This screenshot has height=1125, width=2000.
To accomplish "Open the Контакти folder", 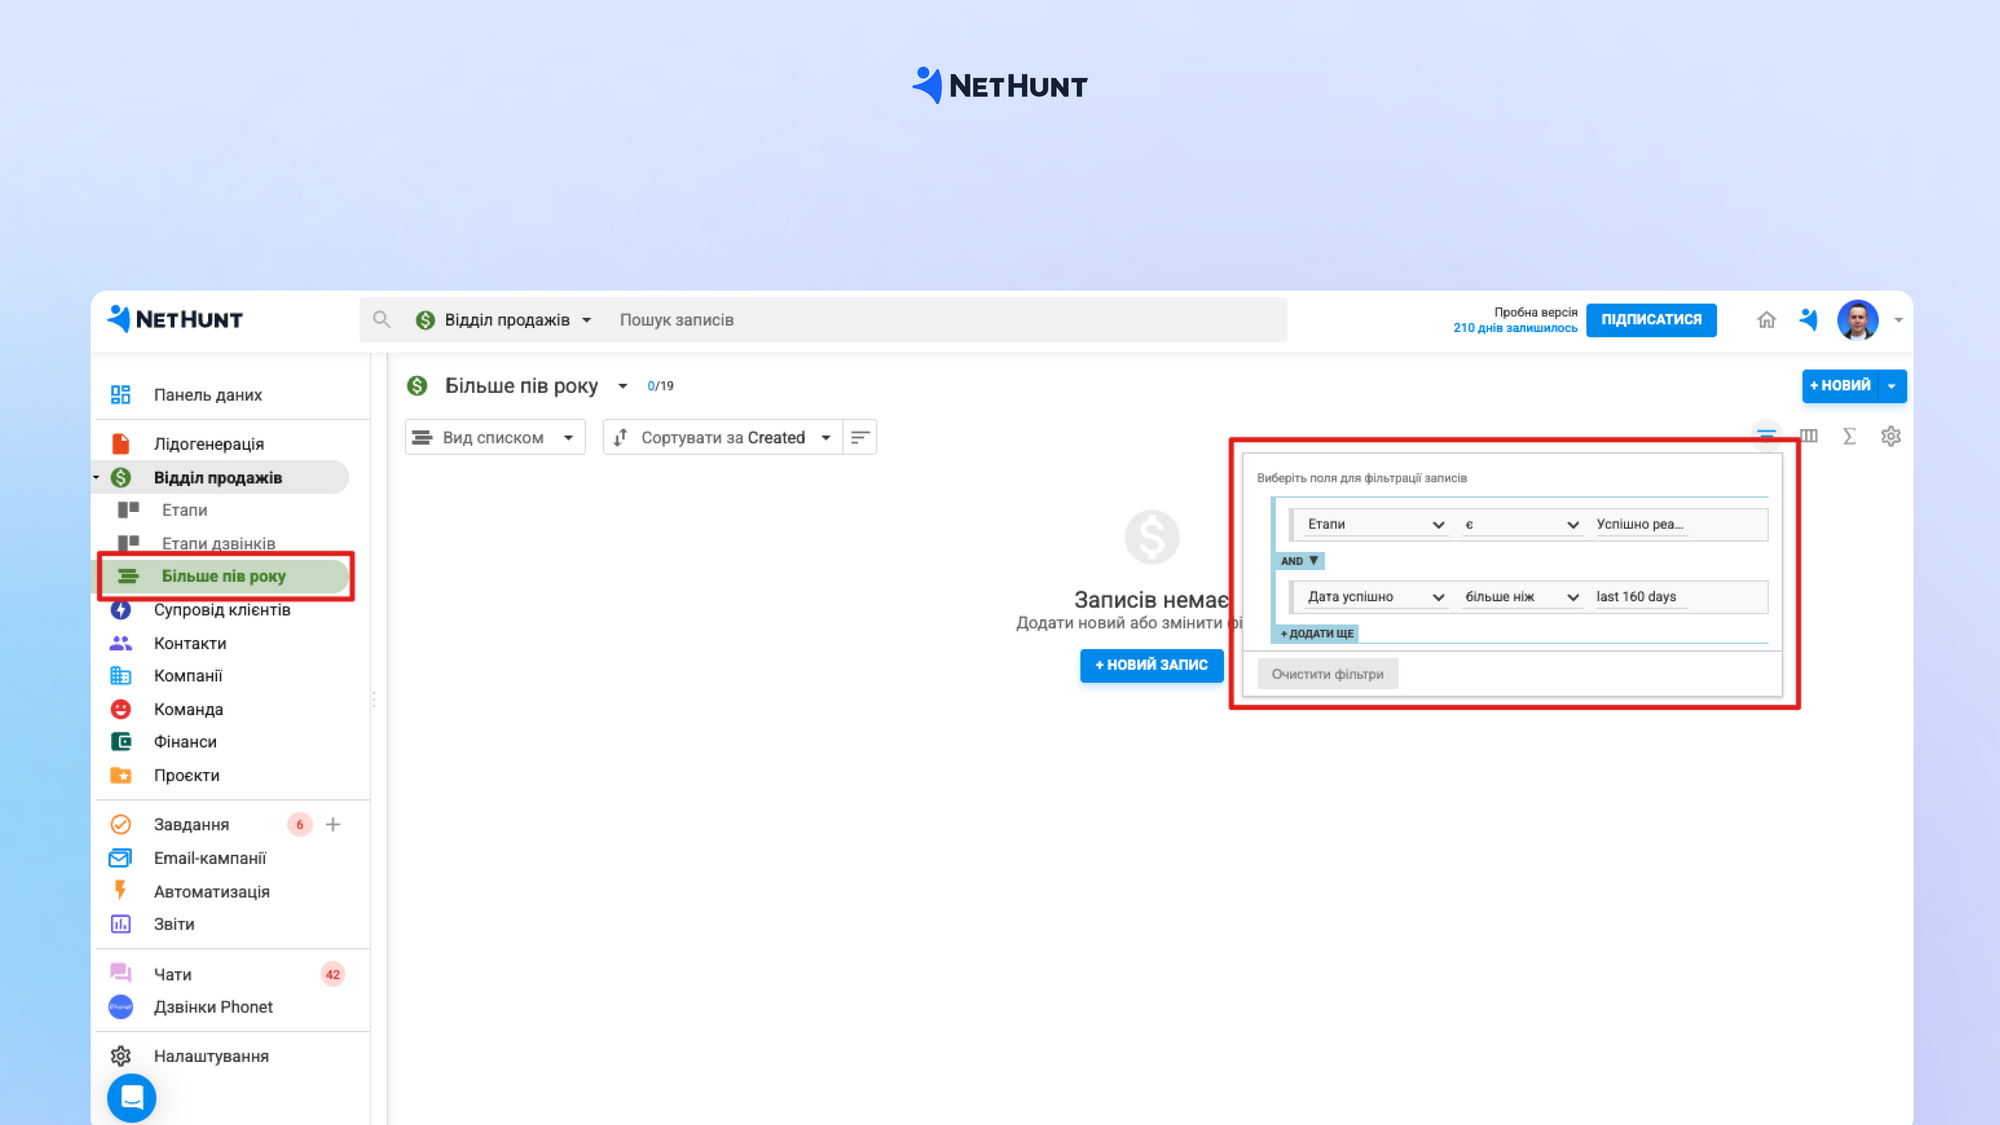I will [x=190, y=643].
